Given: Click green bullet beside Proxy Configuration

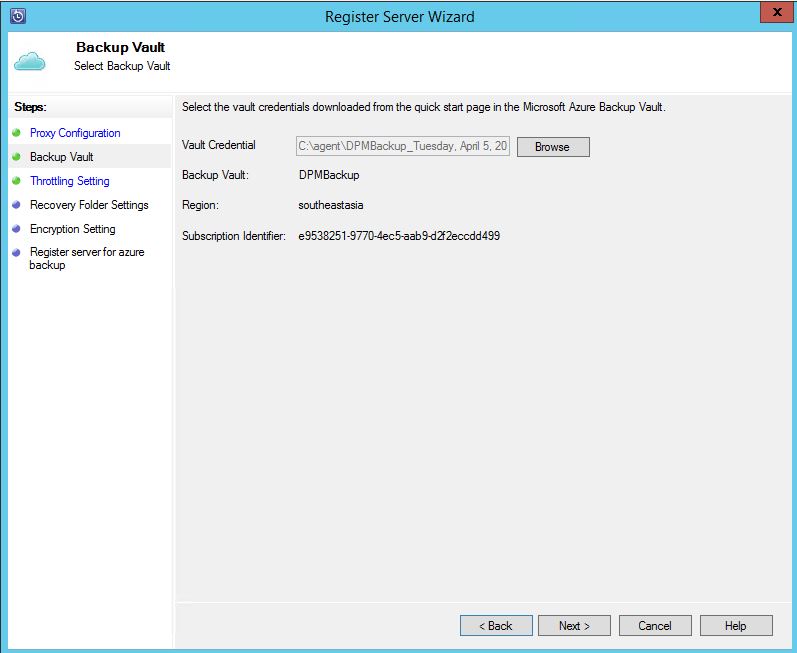Looking at the screenshot, I should coord(16,133).
